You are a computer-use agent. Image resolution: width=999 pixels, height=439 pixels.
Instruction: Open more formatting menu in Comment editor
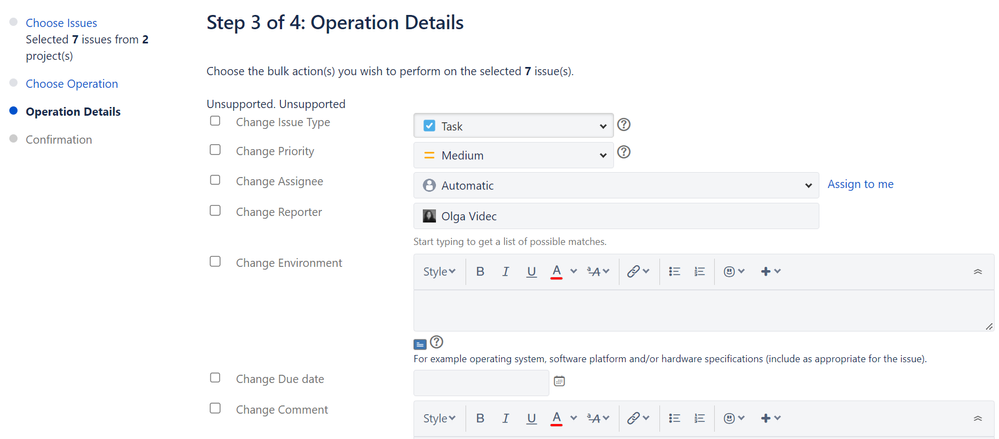coord(598,418)
